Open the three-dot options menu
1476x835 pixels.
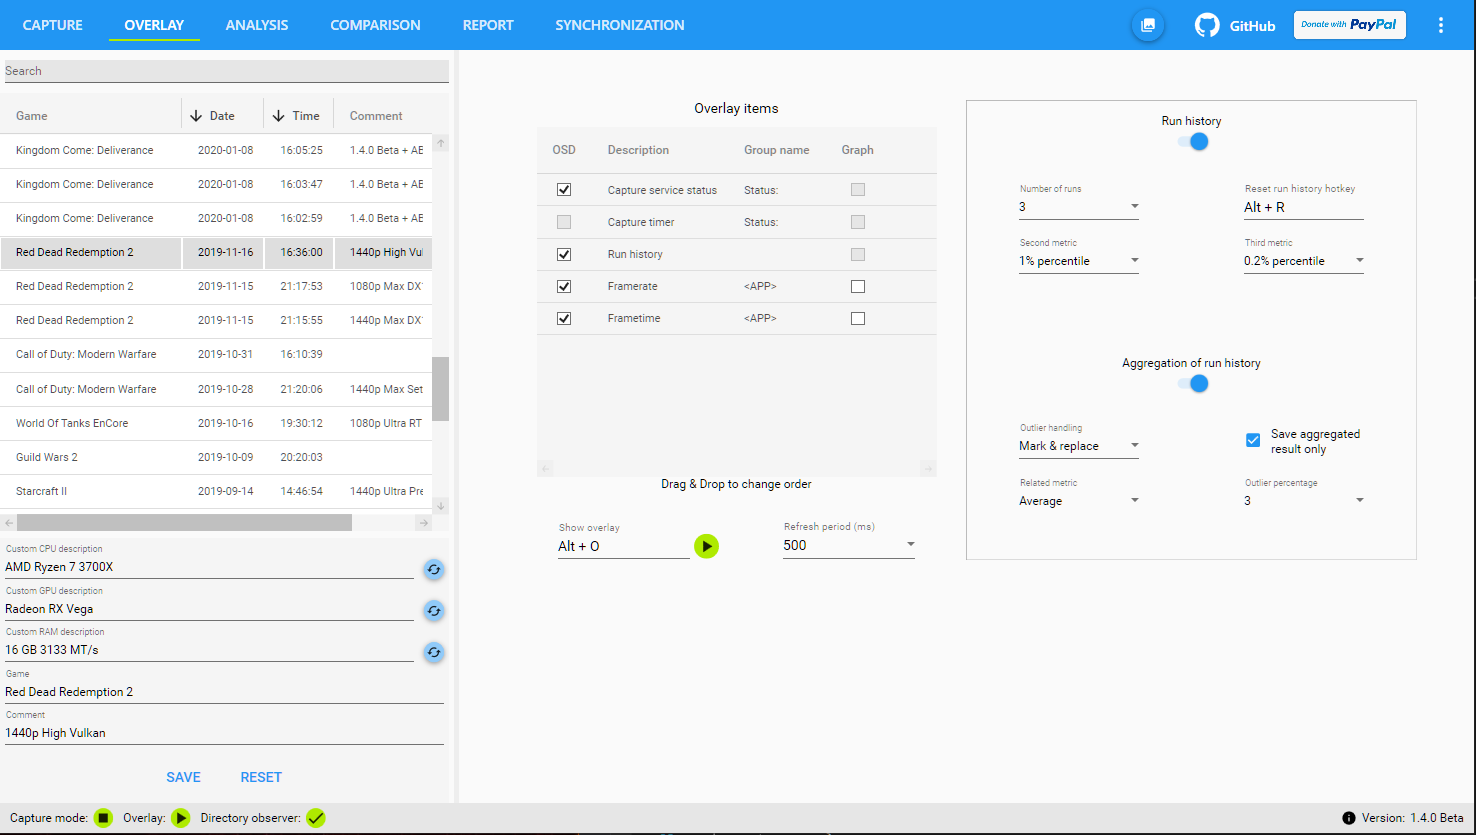click(1441, 25)
